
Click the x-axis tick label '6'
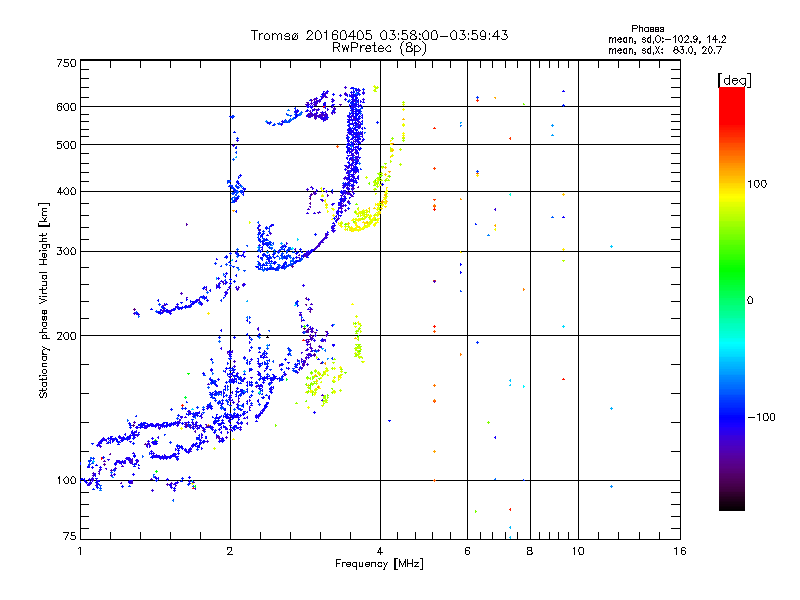pos(467,551)
